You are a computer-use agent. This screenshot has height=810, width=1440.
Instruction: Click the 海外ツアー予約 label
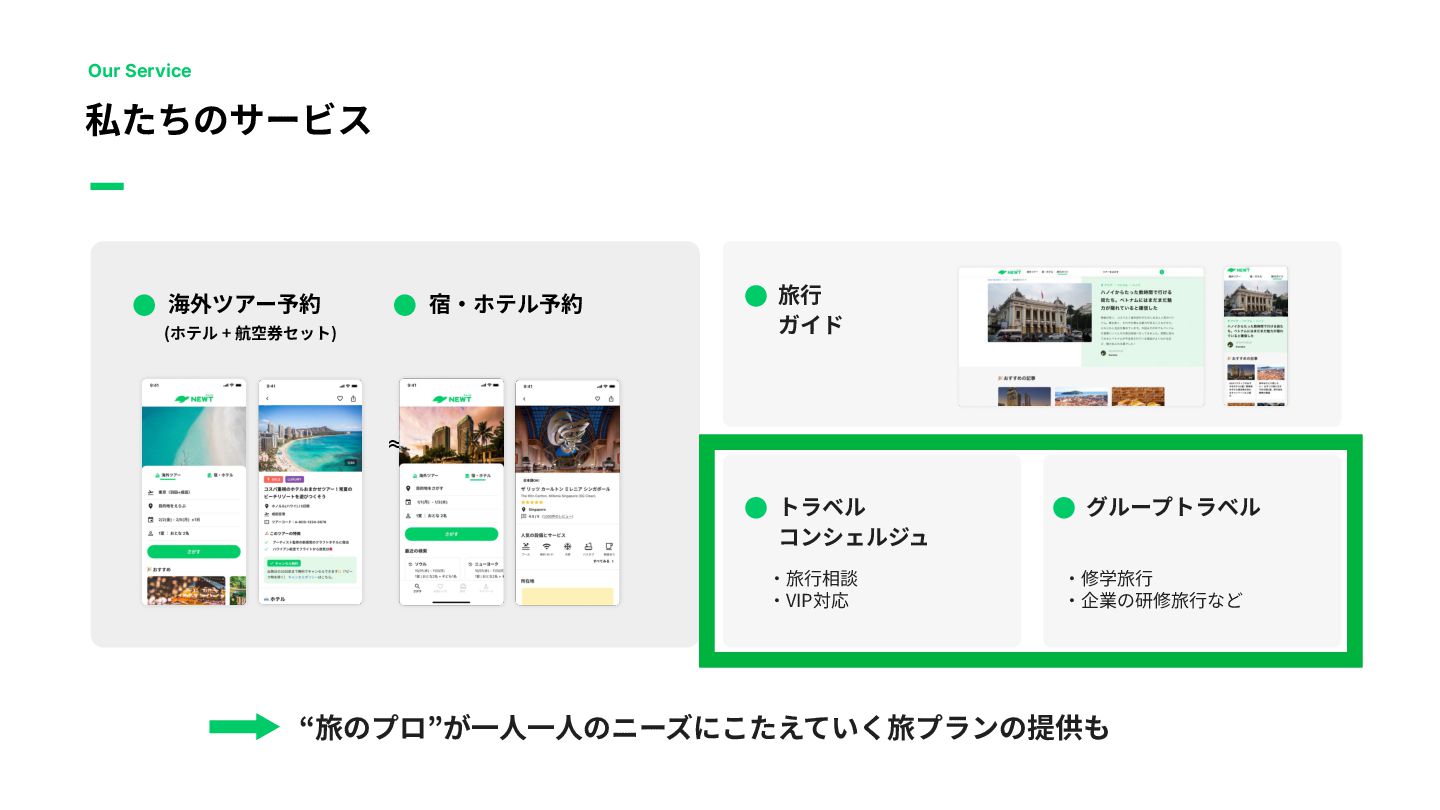244,304
